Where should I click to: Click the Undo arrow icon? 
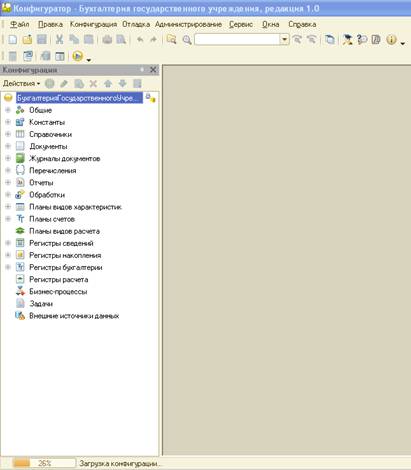click(x=140, y=39)
